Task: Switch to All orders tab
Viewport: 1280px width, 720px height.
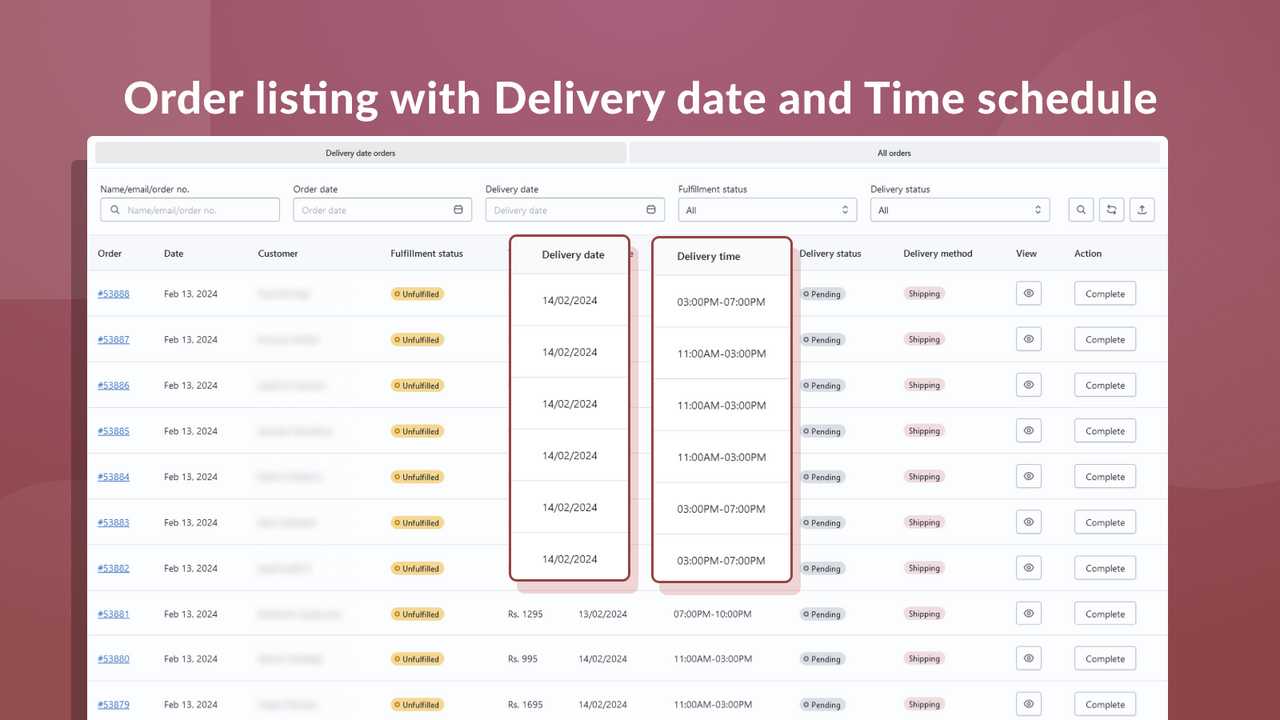Action: click(x=894, y=153)
